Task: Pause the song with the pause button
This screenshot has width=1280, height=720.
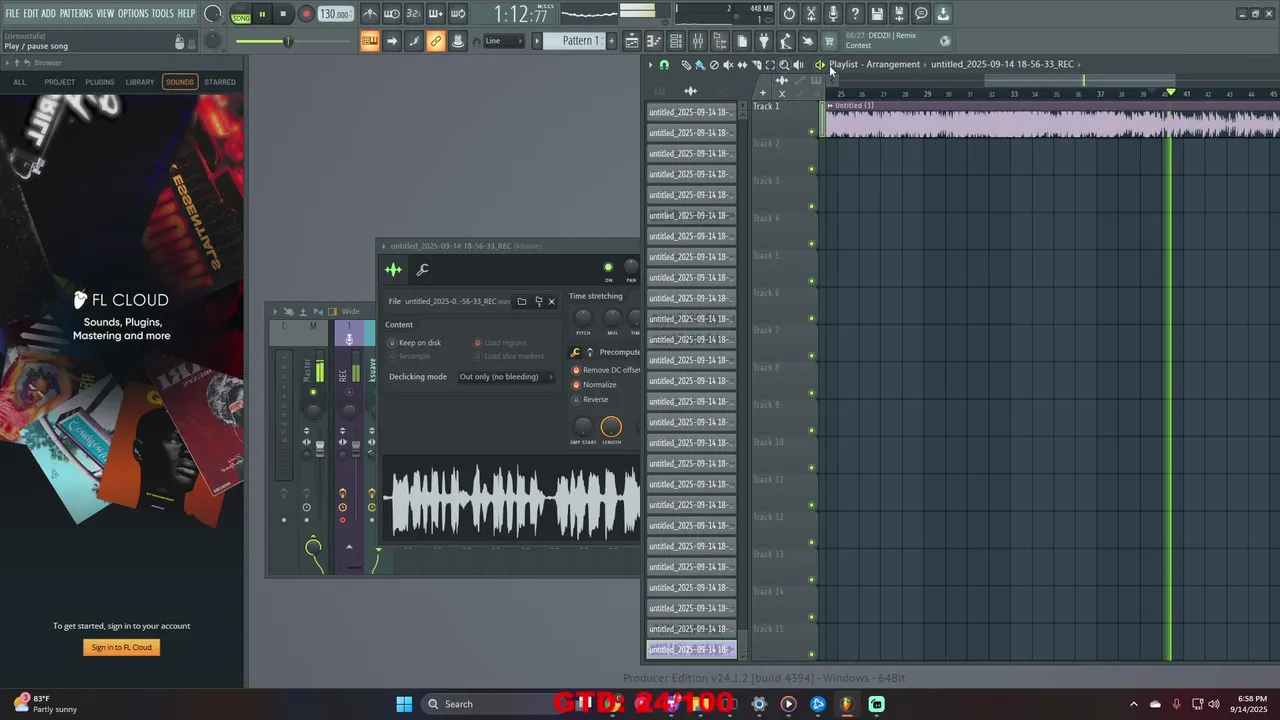Action: tap(262, 14)
